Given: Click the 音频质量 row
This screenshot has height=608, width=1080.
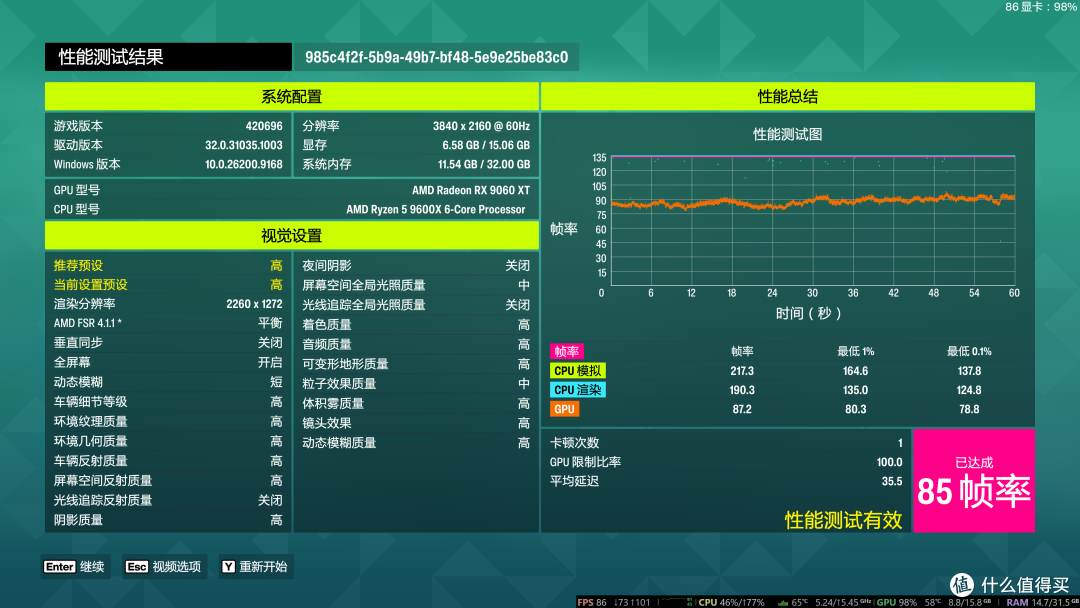Looking at the screenshot, I should (416, 344).
